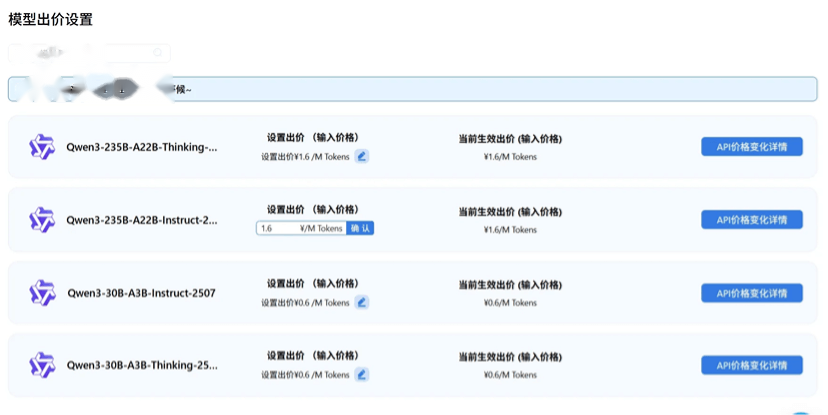Click current price ¥0.6/M Tokens in Instruct-2507 row
Screen dimensions: 828x415
(510, 303)
